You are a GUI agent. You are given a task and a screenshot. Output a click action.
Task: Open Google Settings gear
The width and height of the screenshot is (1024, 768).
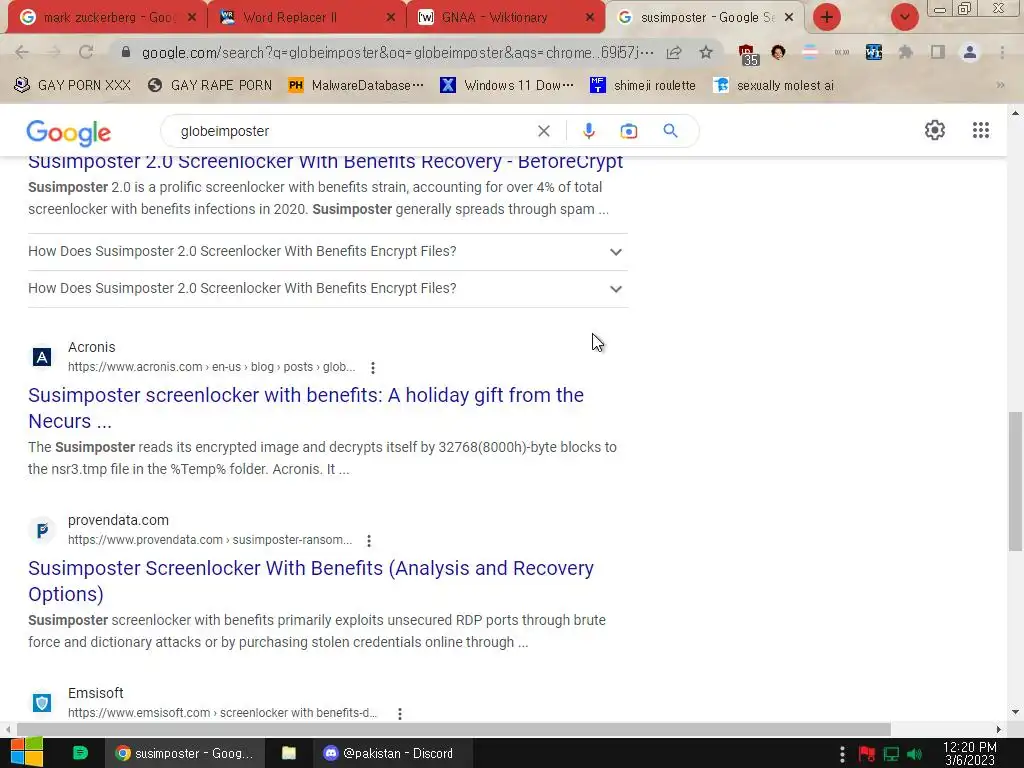click(935, 130)
